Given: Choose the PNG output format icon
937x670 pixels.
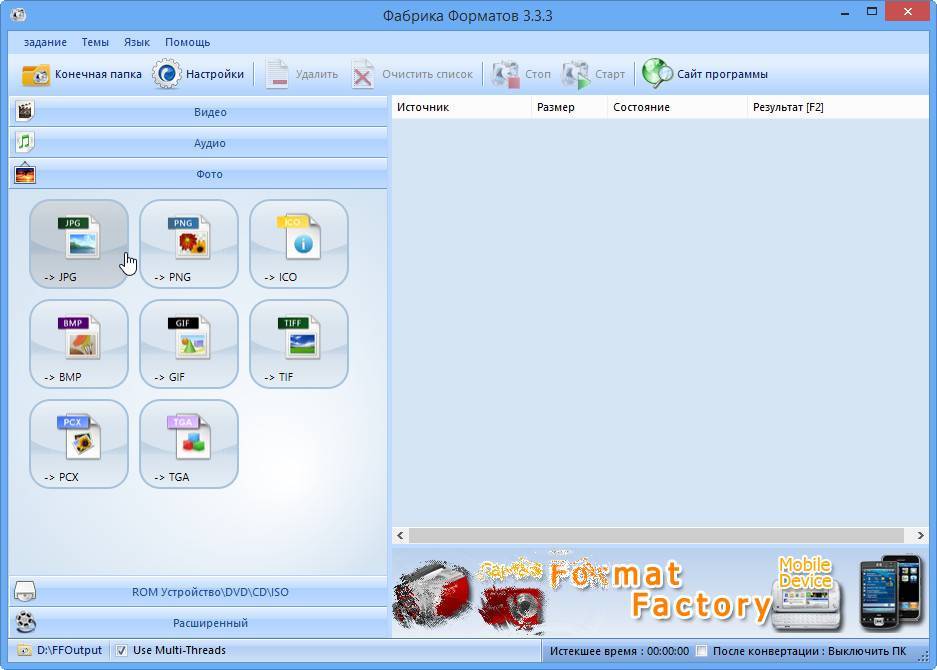Looking at the screenshot, I should point(189,243).
